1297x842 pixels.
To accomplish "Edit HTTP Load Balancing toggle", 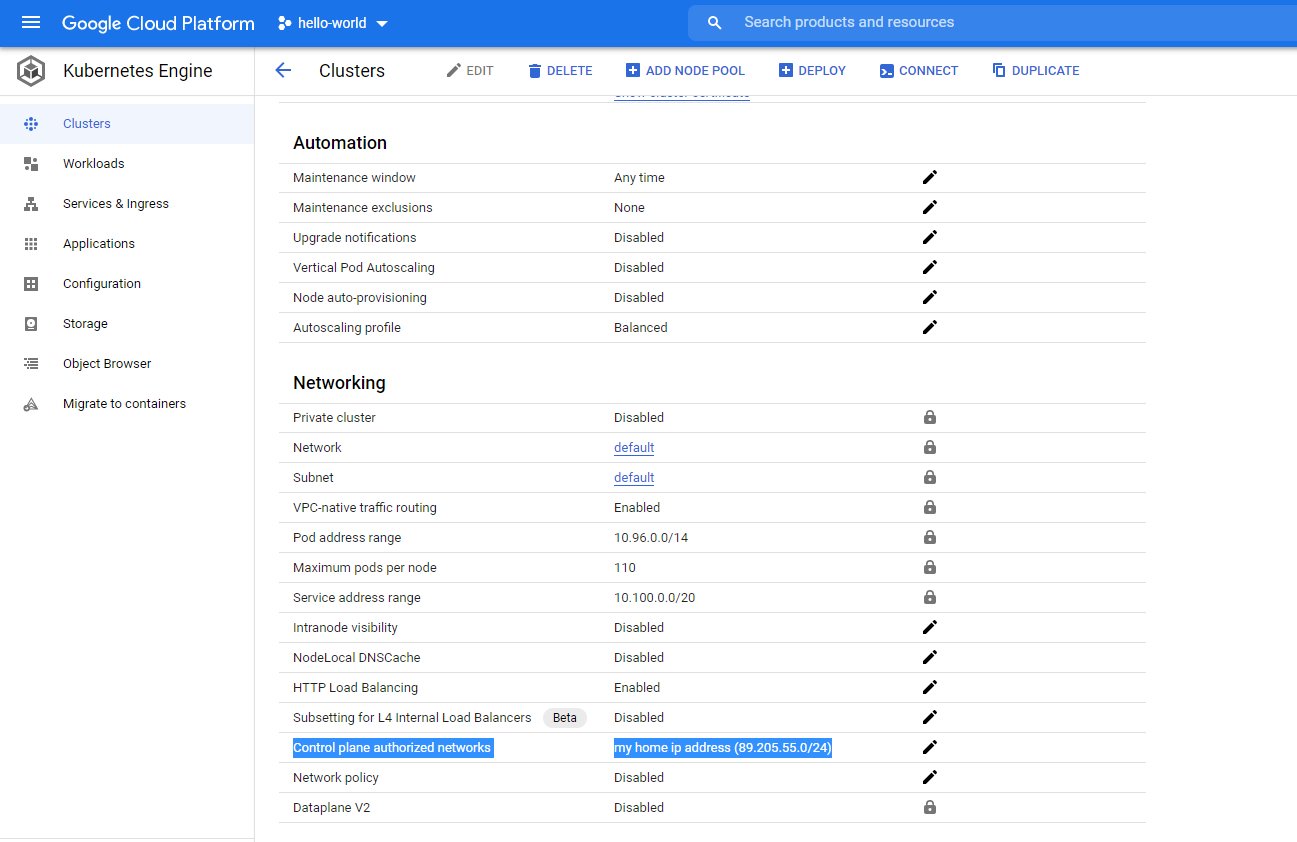I will point(929,687).
